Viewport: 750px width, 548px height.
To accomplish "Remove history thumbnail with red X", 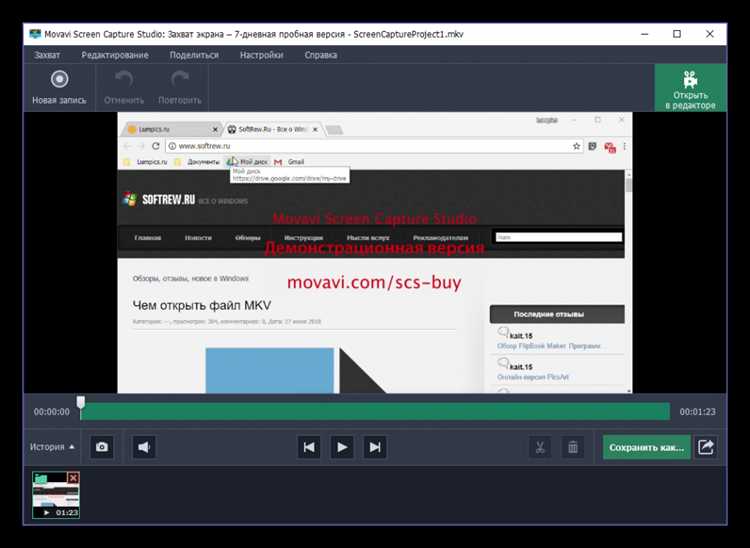I will (x=73, y=478).
